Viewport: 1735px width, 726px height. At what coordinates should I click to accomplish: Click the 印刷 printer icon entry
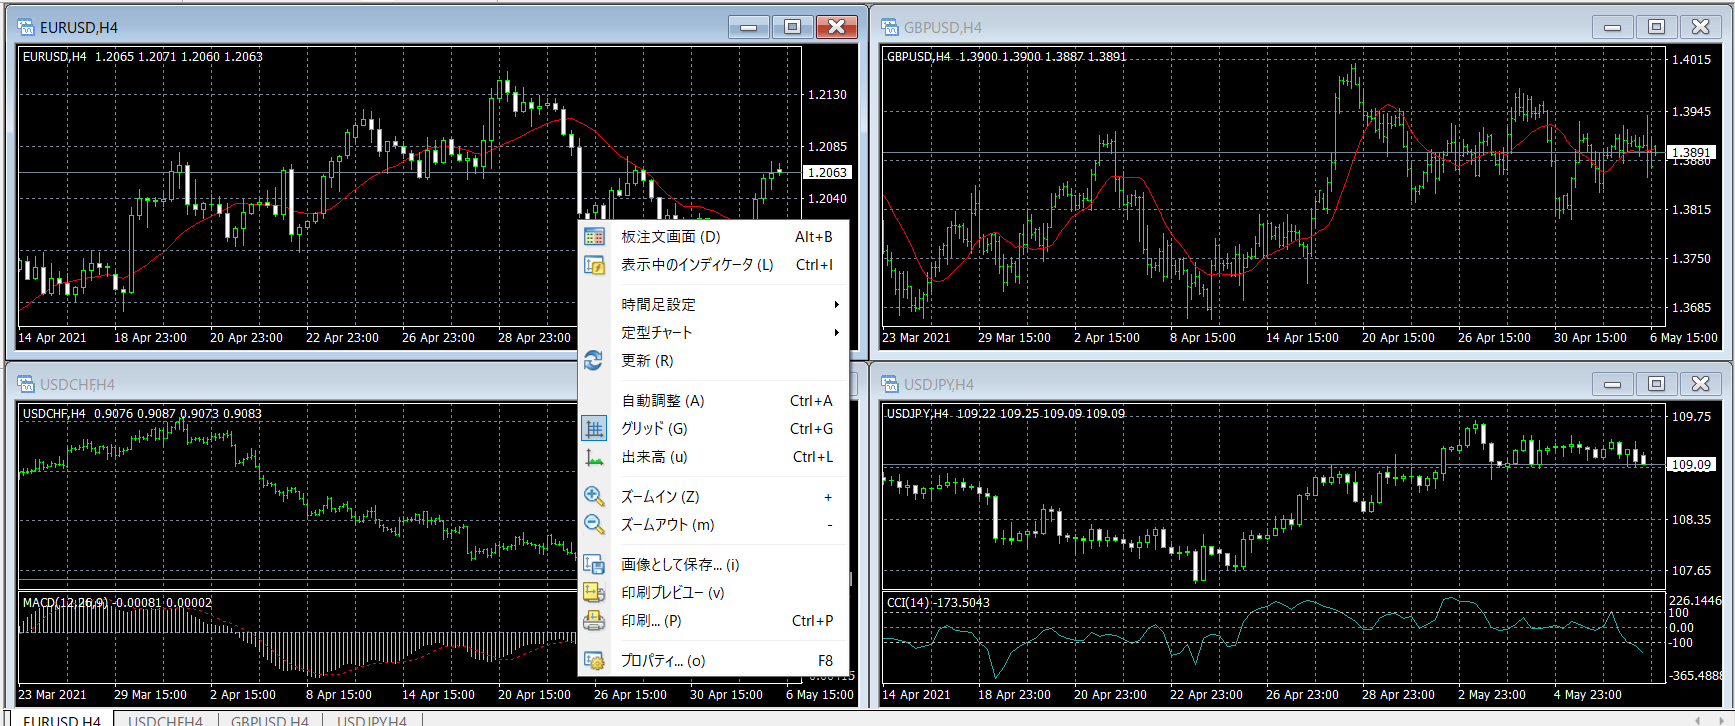[594, 621]
